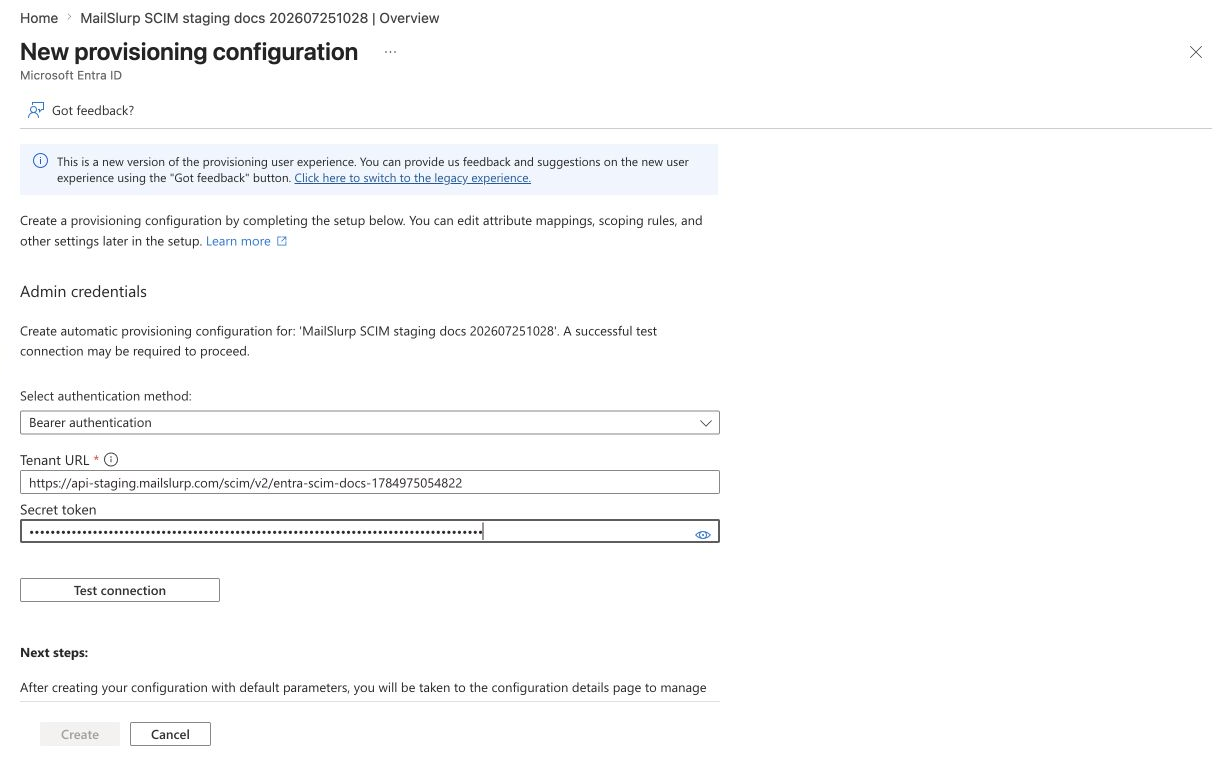Click the Got feedback? text button

93,110
